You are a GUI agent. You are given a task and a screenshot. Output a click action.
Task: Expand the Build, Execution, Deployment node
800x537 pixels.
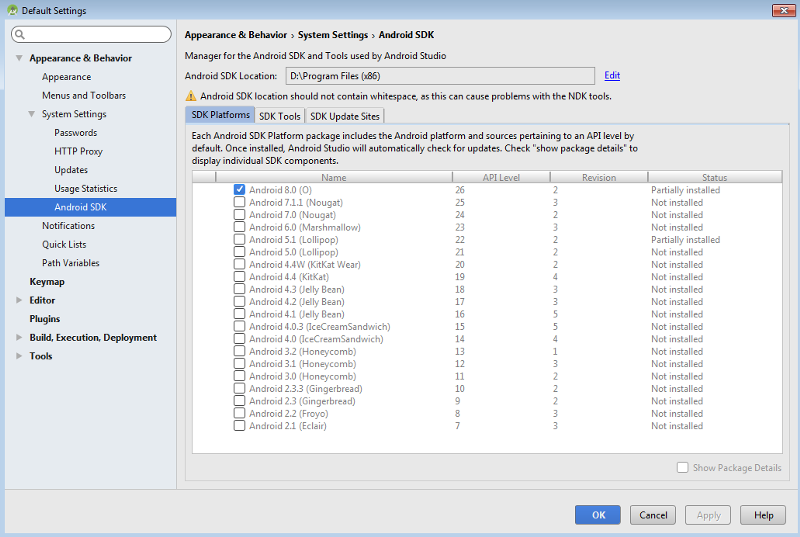tap(19, 337)
